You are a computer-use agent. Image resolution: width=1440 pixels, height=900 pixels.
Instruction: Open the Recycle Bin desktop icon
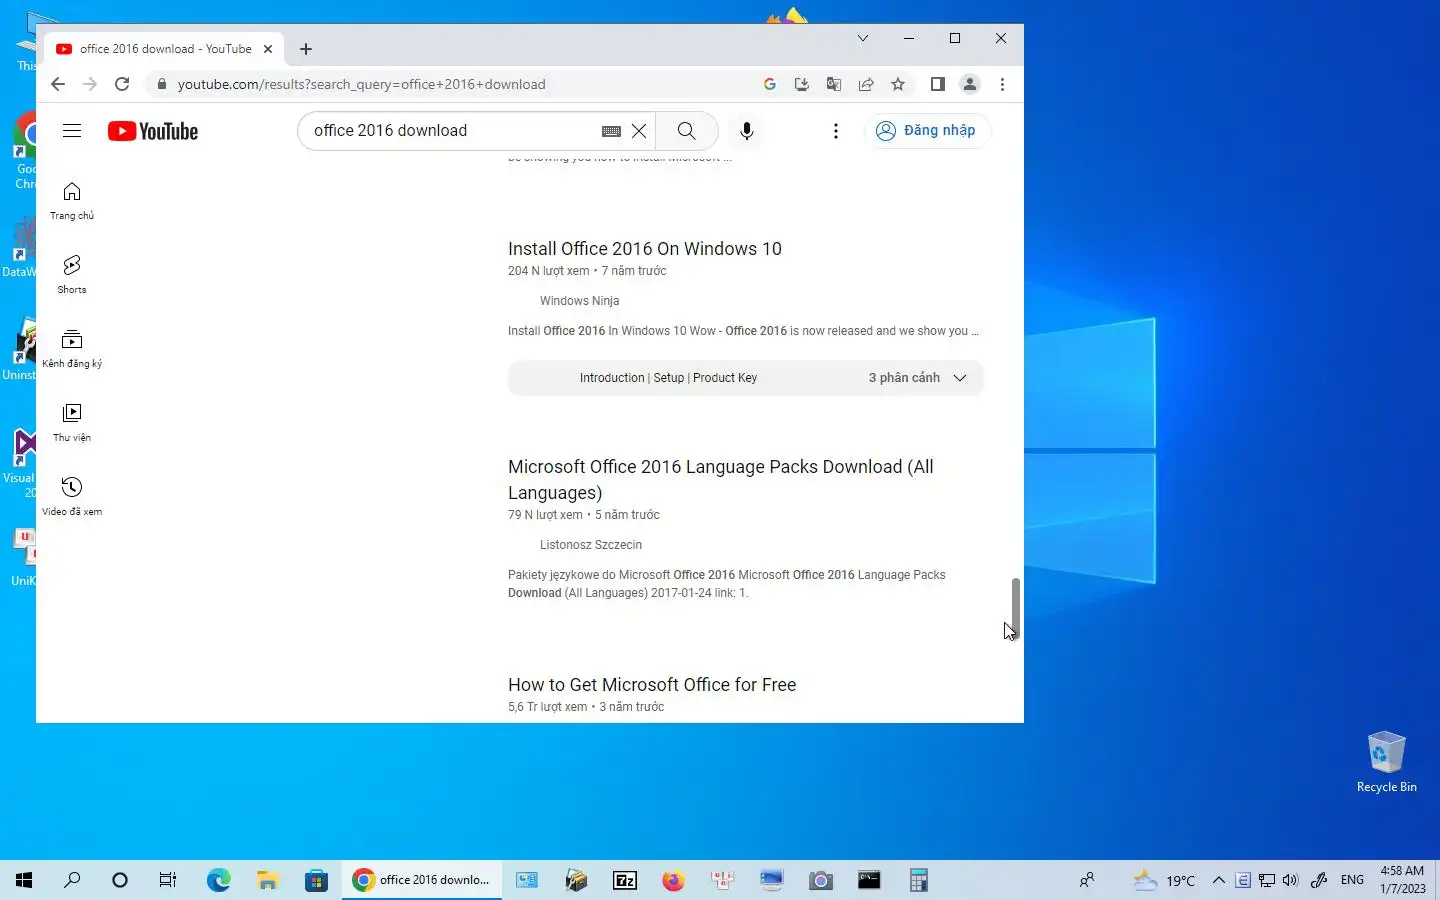1386,762
